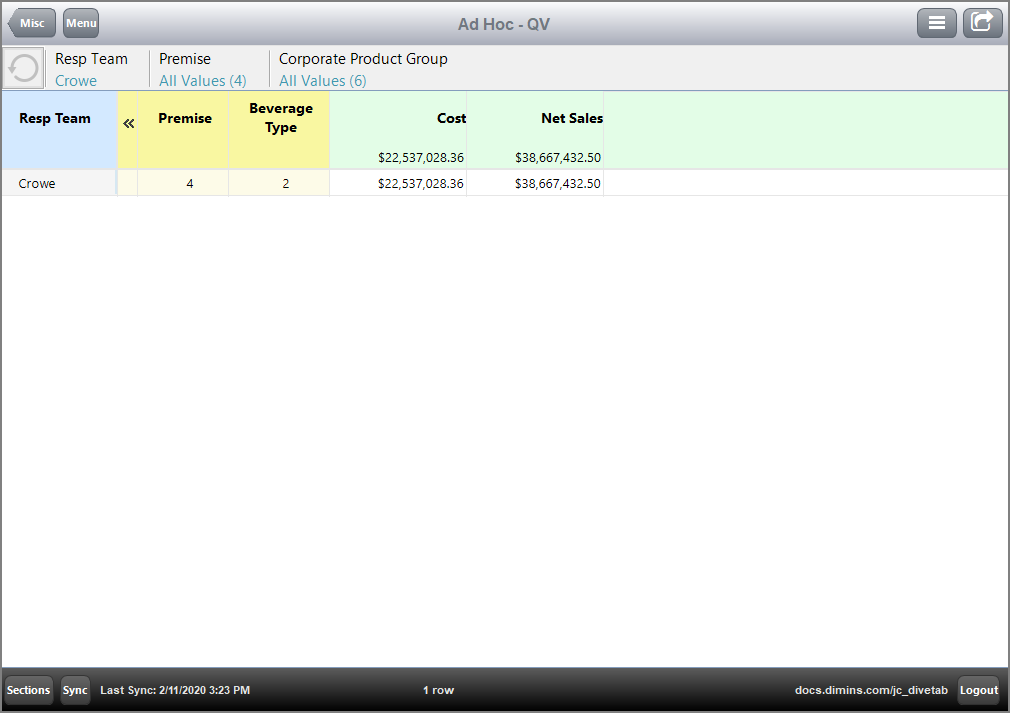
Task: Select the Crowe row cell
Action: (x=38, y=184)
